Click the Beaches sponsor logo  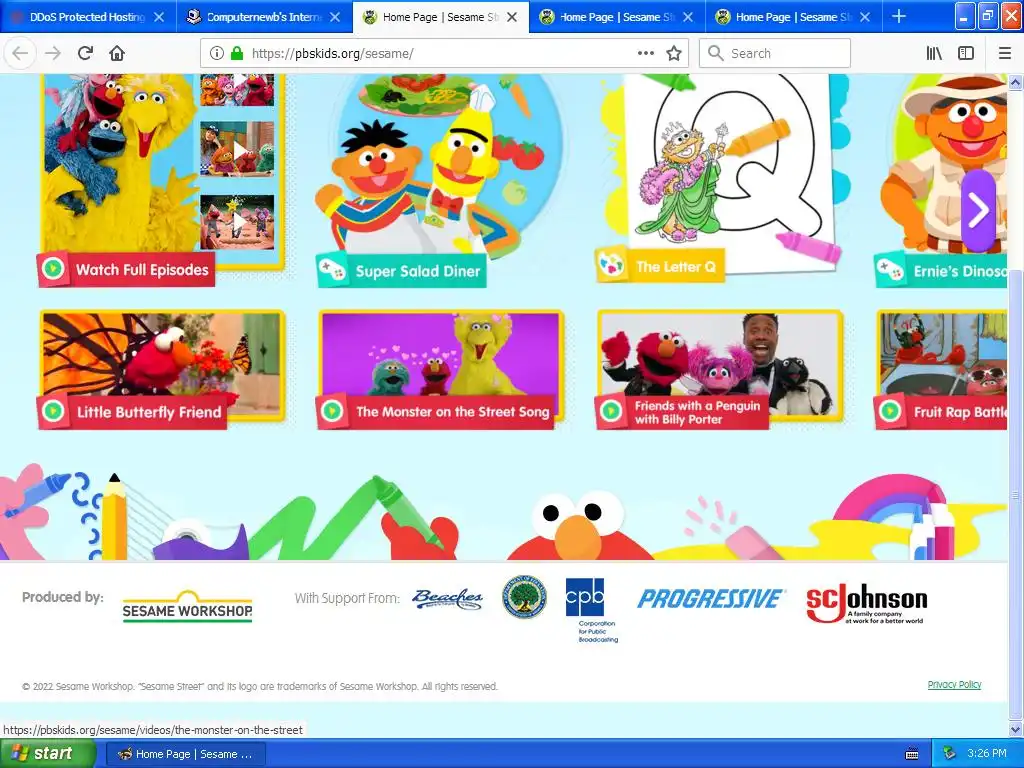coord(447,598)
